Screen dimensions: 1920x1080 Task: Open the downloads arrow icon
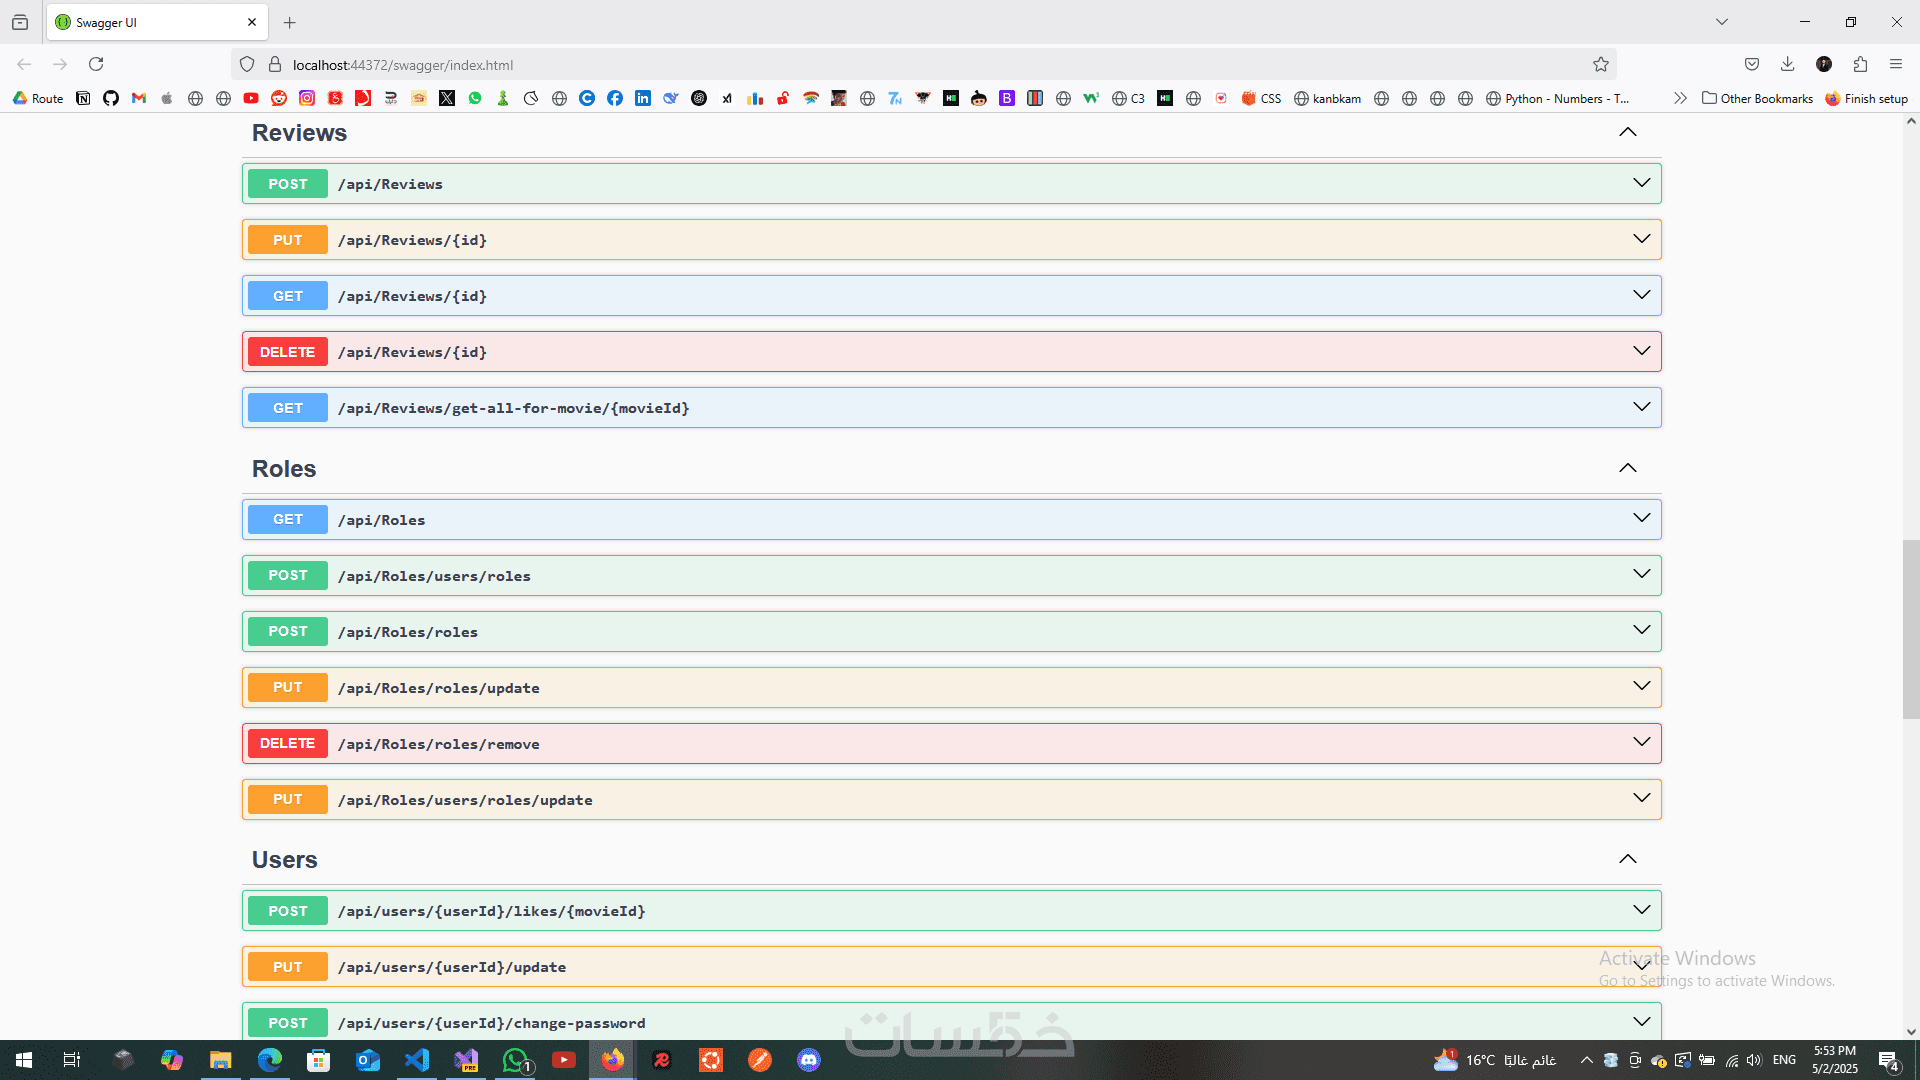(x=1787, y=64)
